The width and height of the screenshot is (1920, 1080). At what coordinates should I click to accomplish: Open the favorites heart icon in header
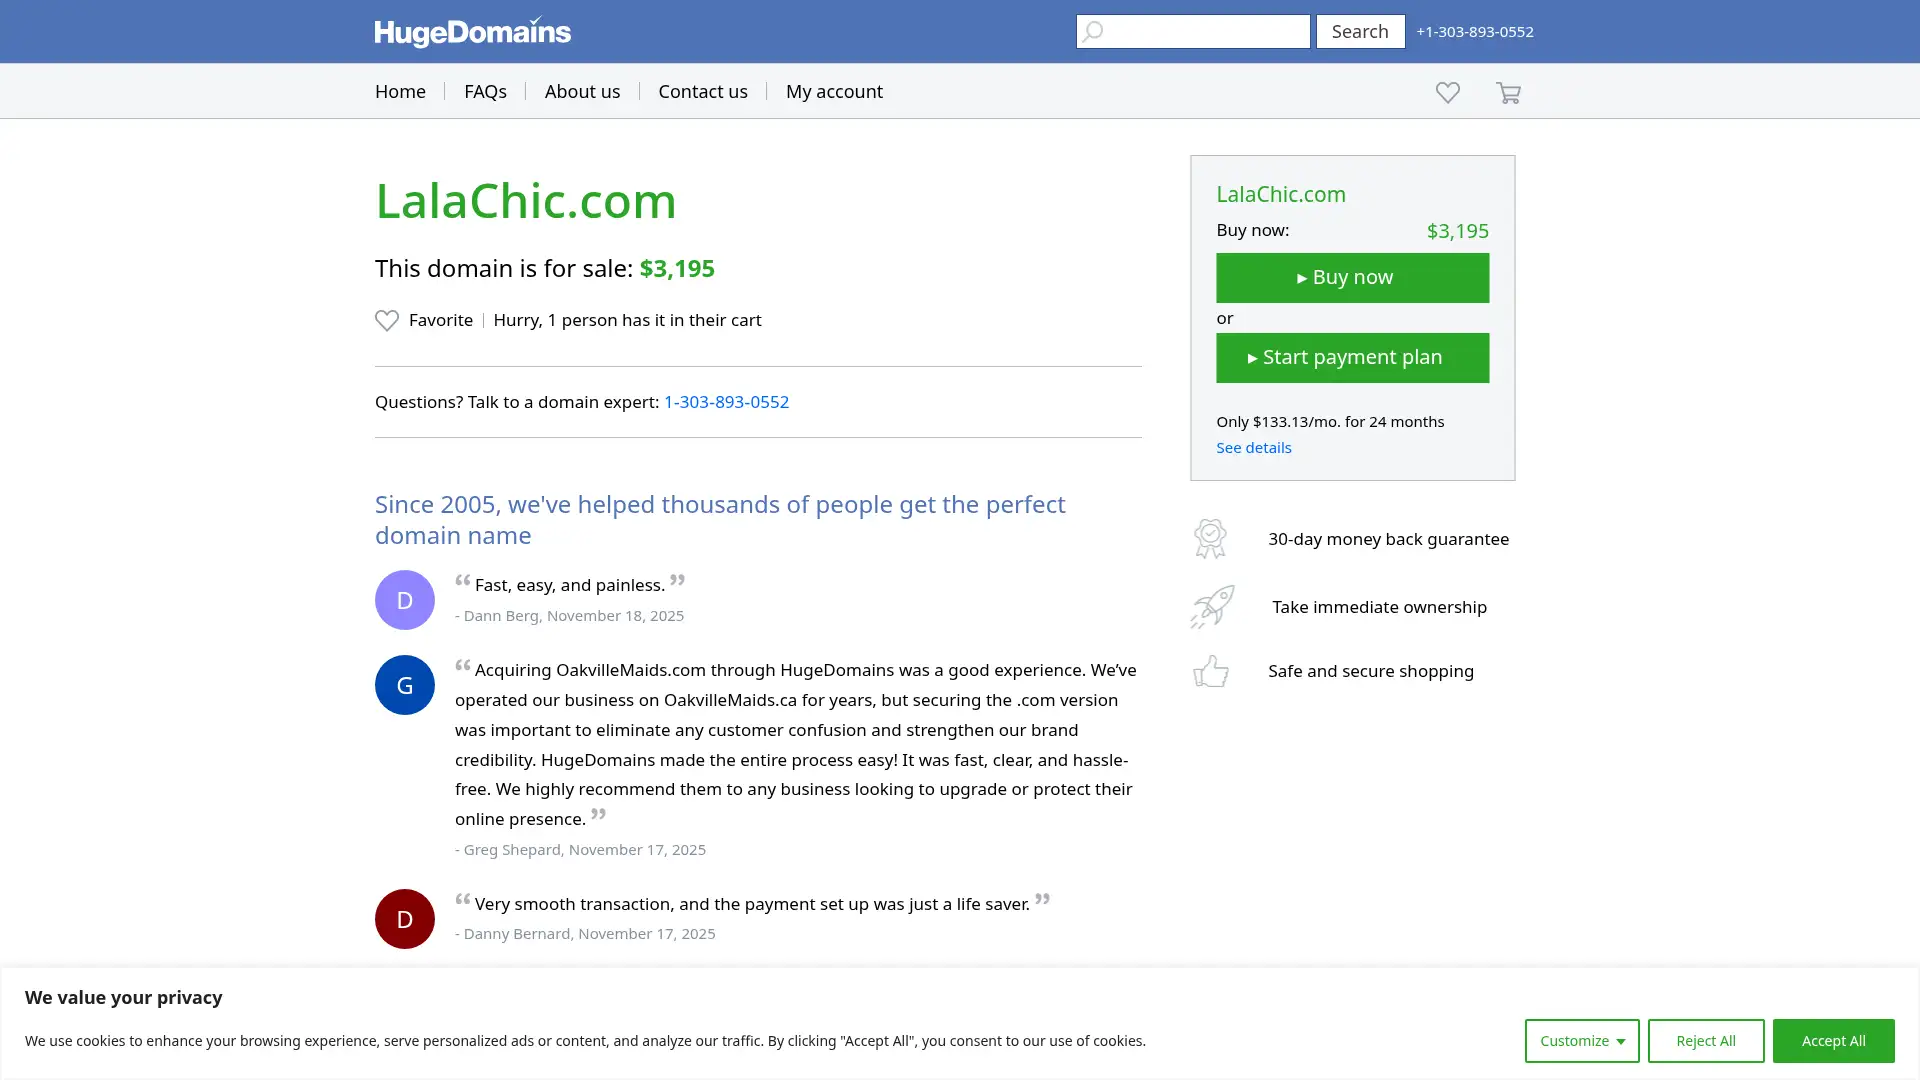(1447, 92)
